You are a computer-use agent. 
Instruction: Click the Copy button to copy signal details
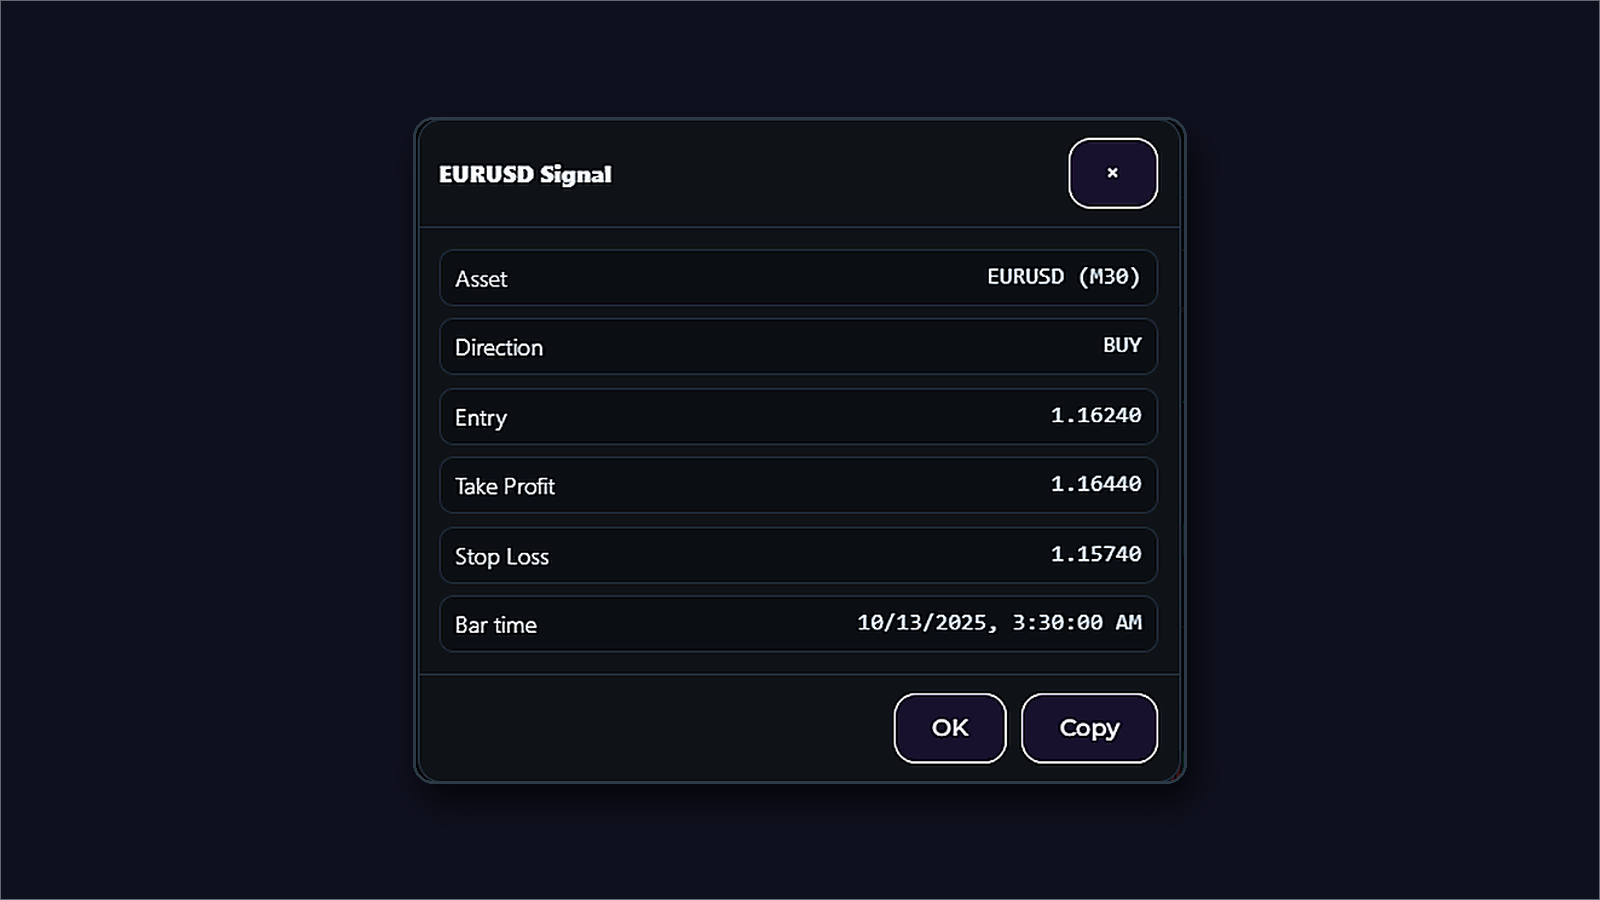point(1089,728)
